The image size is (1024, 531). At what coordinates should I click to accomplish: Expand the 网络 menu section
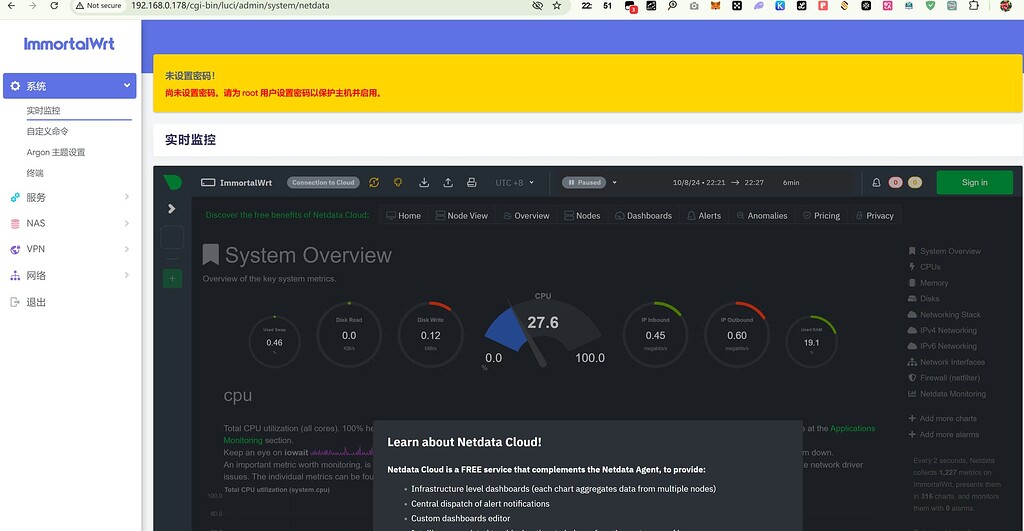pyautogui.click(x=127, y=276)
